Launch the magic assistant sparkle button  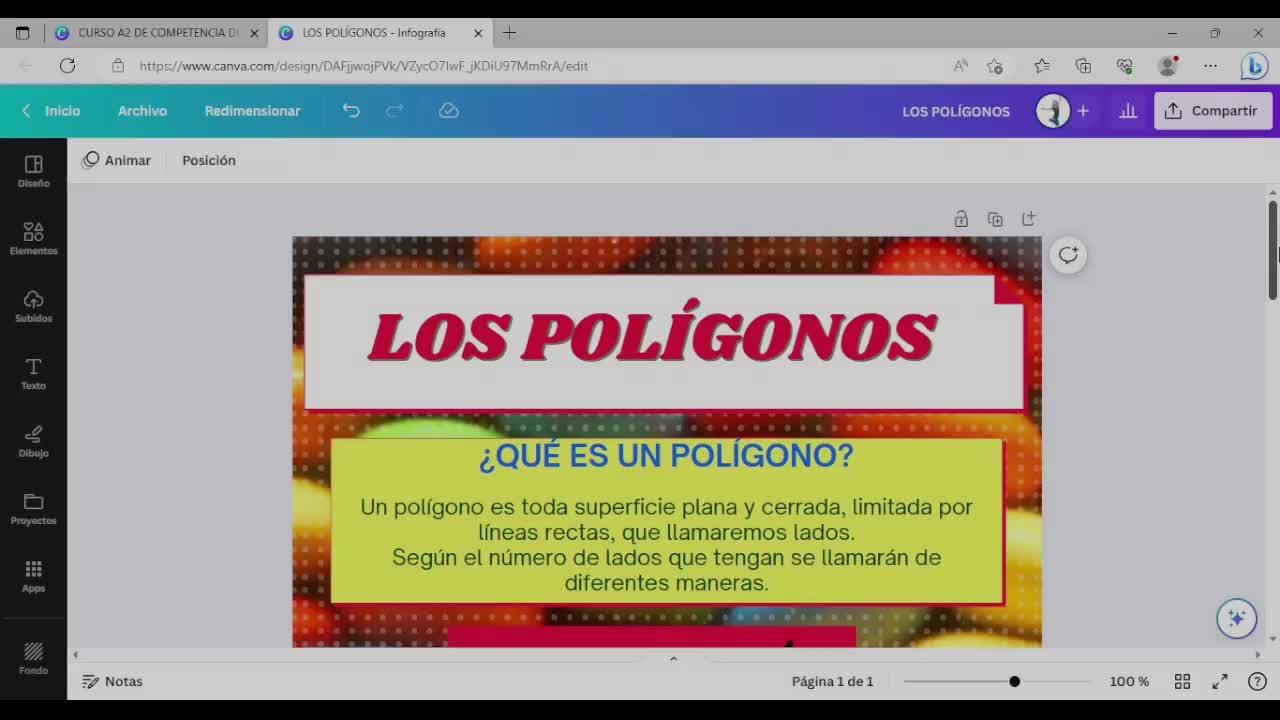[x=1236, y=618]
